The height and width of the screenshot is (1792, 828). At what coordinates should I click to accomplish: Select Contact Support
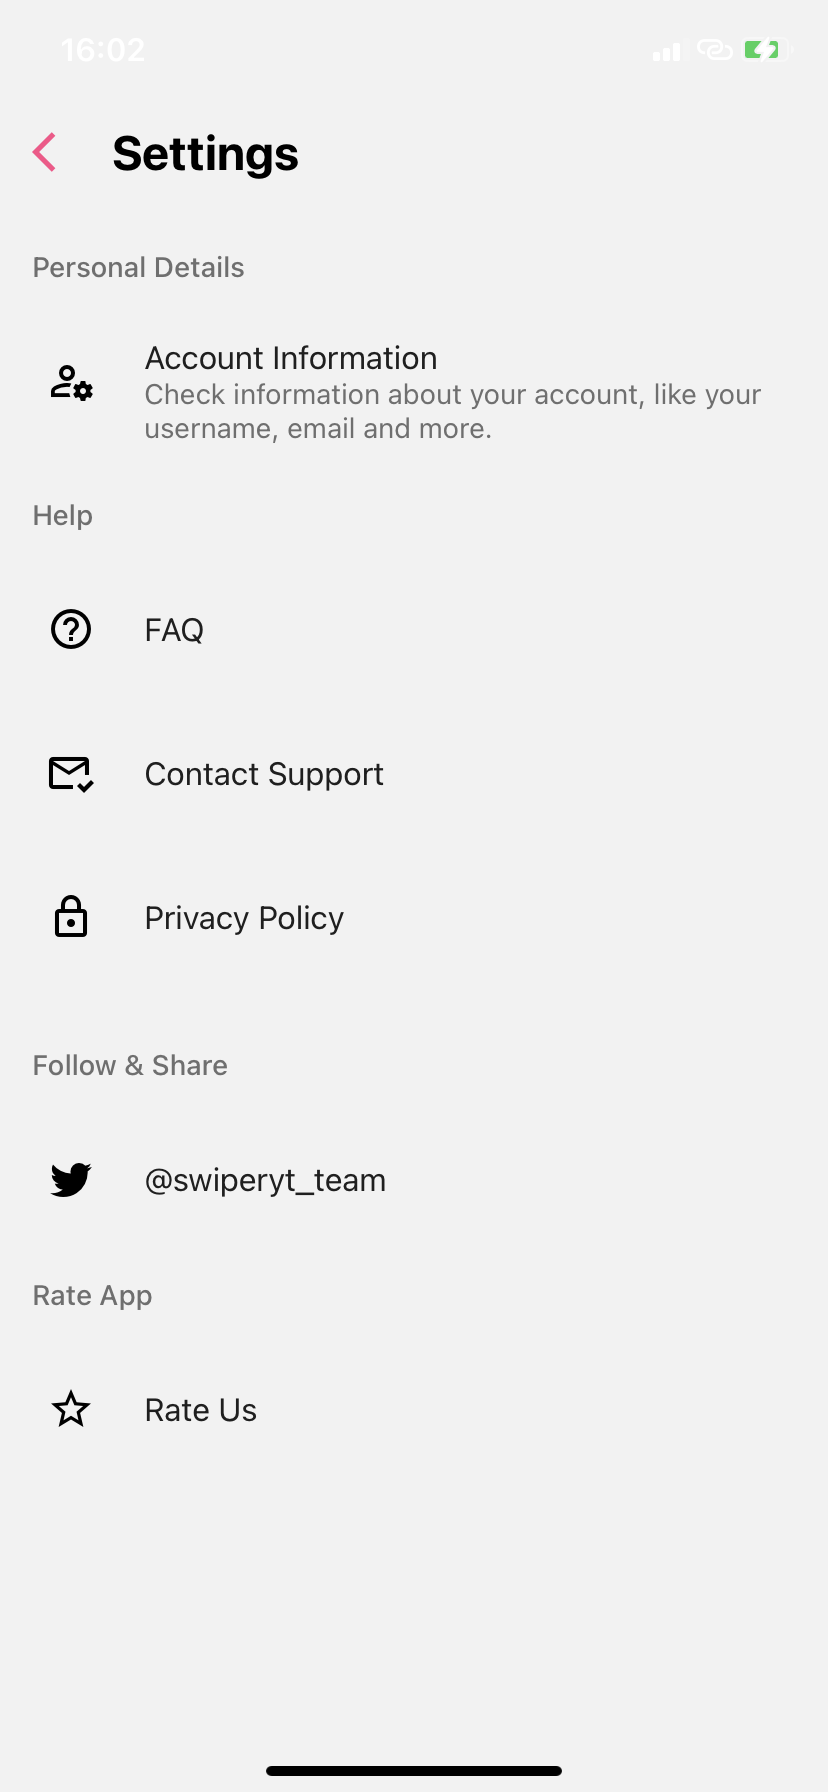pyautogui.click(x=264, y=774)
